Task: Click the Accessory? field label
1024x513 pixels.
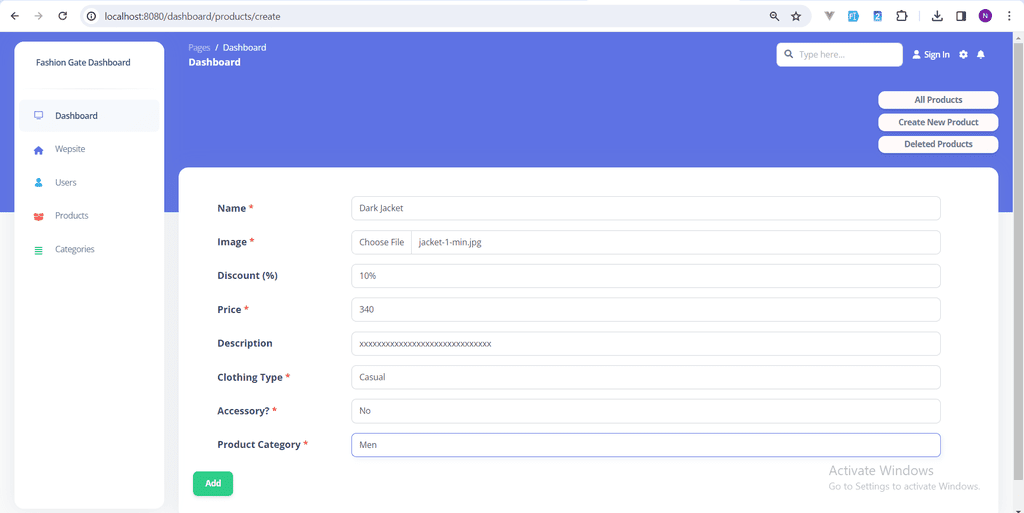Action: point(247,411)
